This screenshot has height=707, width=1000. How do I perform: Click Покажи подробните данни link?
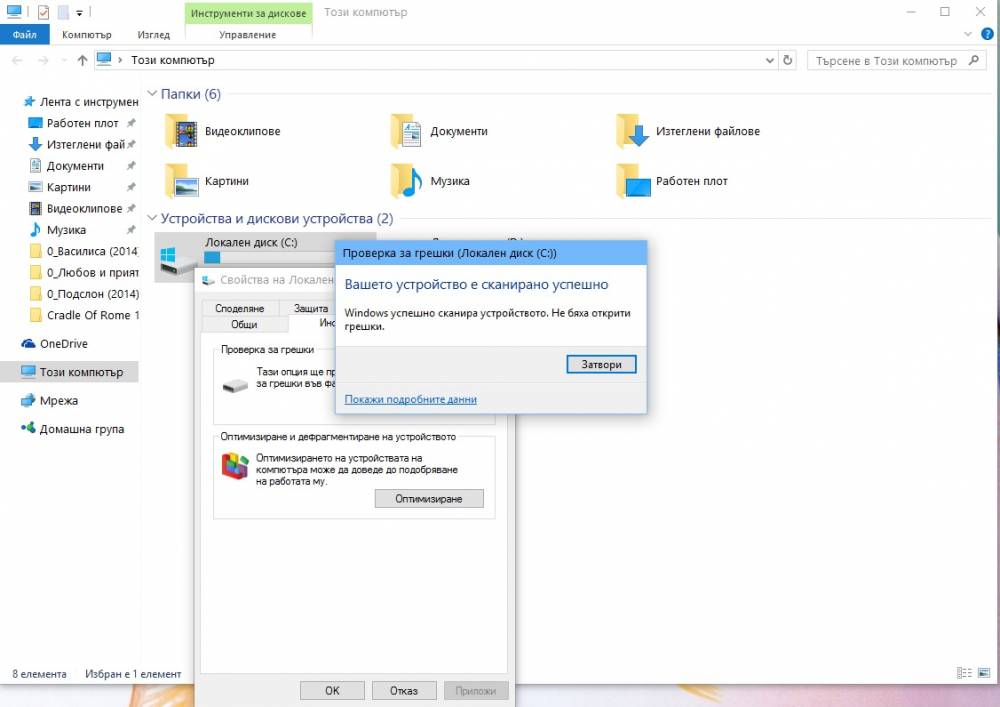tap(411, 400)
